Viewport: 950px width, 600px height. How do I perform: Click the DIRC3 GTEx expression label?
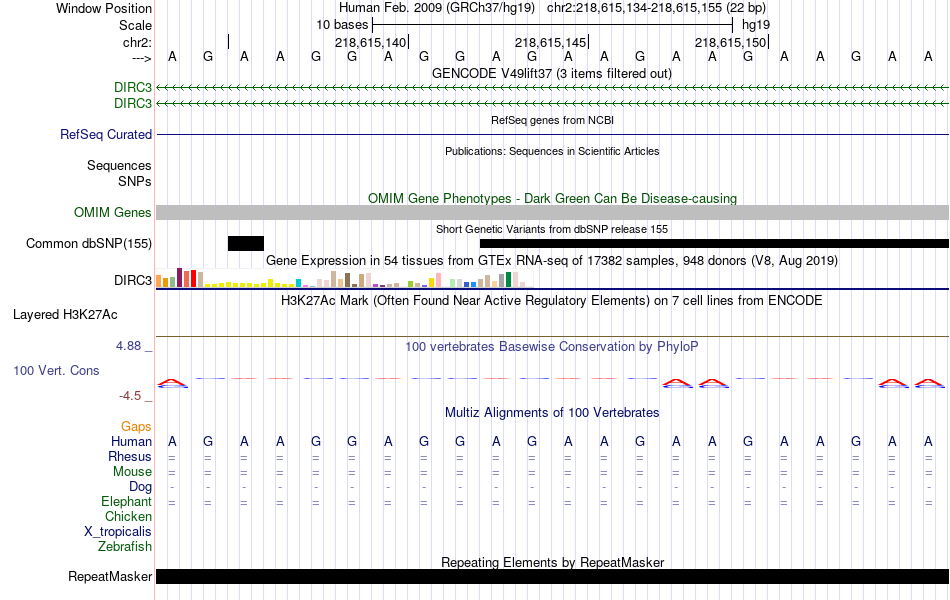pyautogui.click(x=133, y=281)
